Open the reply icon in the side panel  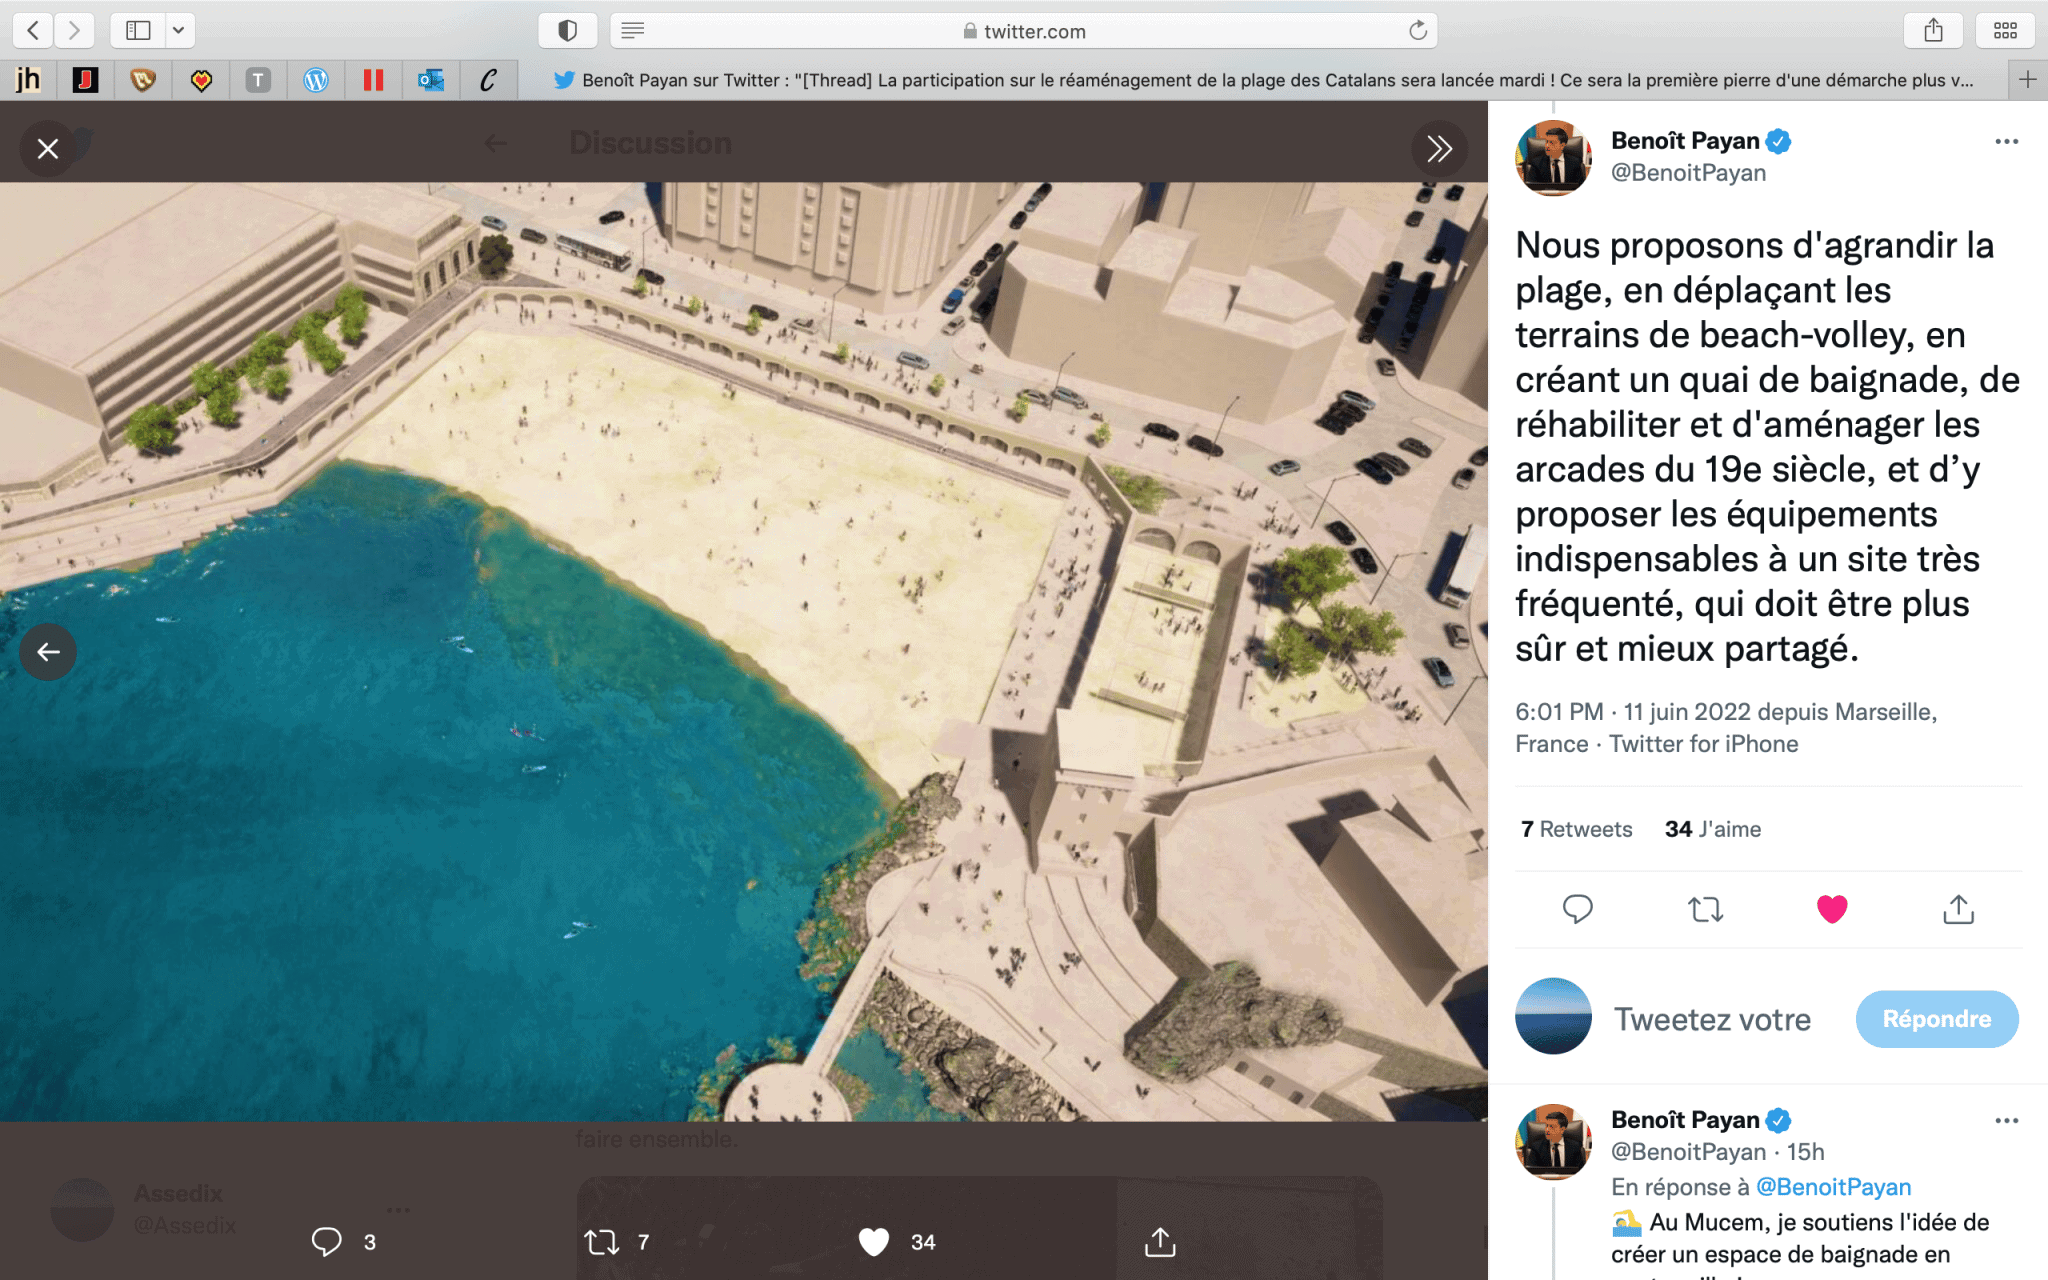tap(1577, 909)
